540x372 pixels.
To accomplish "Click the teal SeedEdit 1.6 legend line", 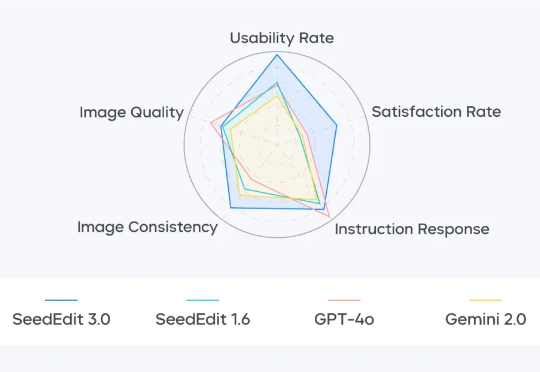I will [202, 300].
